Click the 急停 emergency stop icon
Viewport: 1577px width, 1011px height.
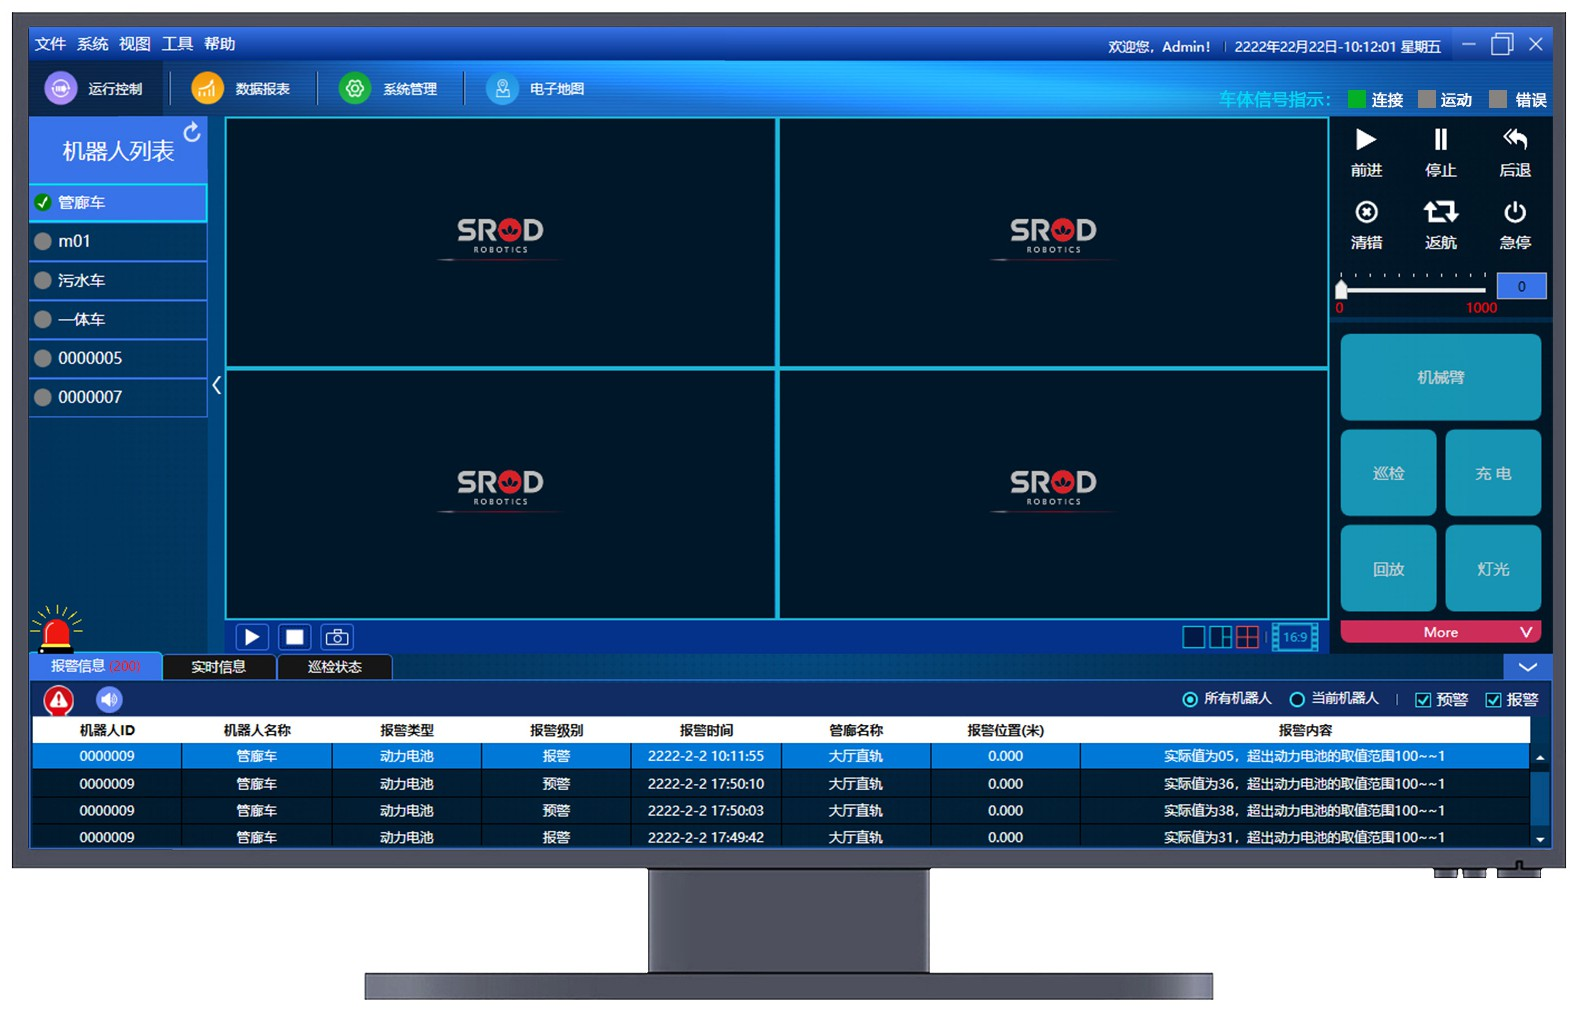coord(1515,212)
